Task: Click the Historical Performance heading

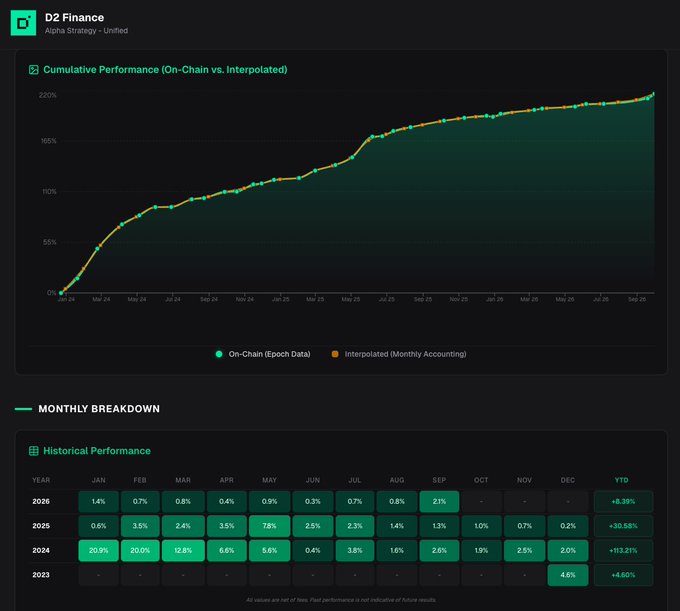Action: [x=97, y=451]
